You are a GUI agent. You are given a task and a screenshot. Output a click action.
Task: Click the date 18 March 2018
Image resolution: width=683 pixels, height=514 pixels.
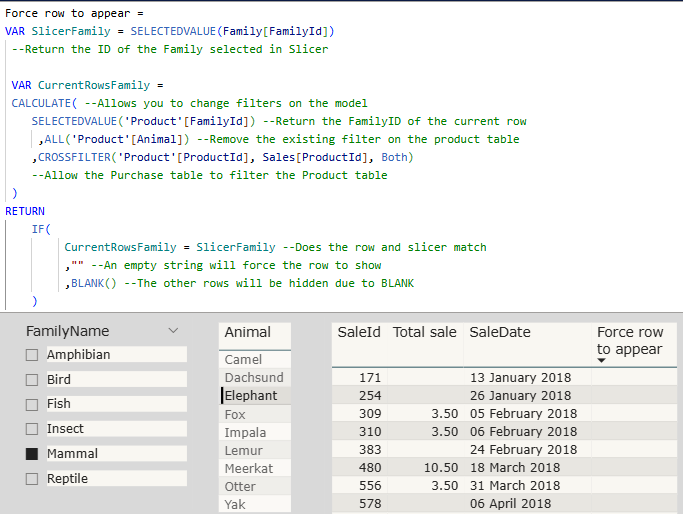515,467
